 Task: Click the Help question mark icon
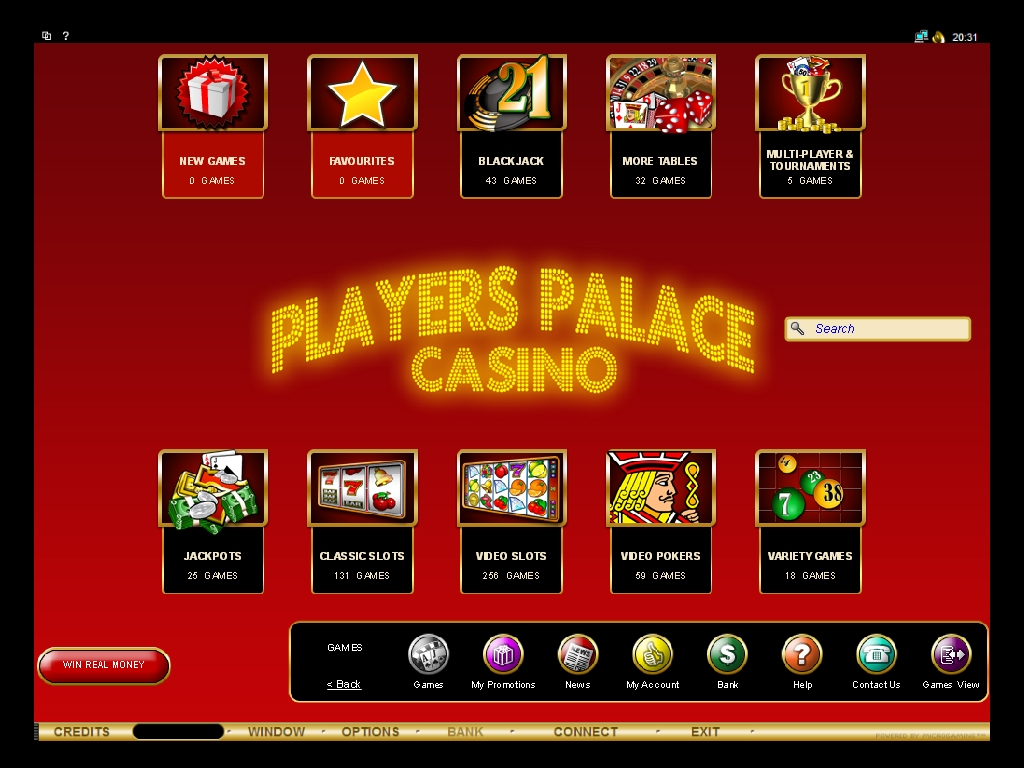click(802, 654)
